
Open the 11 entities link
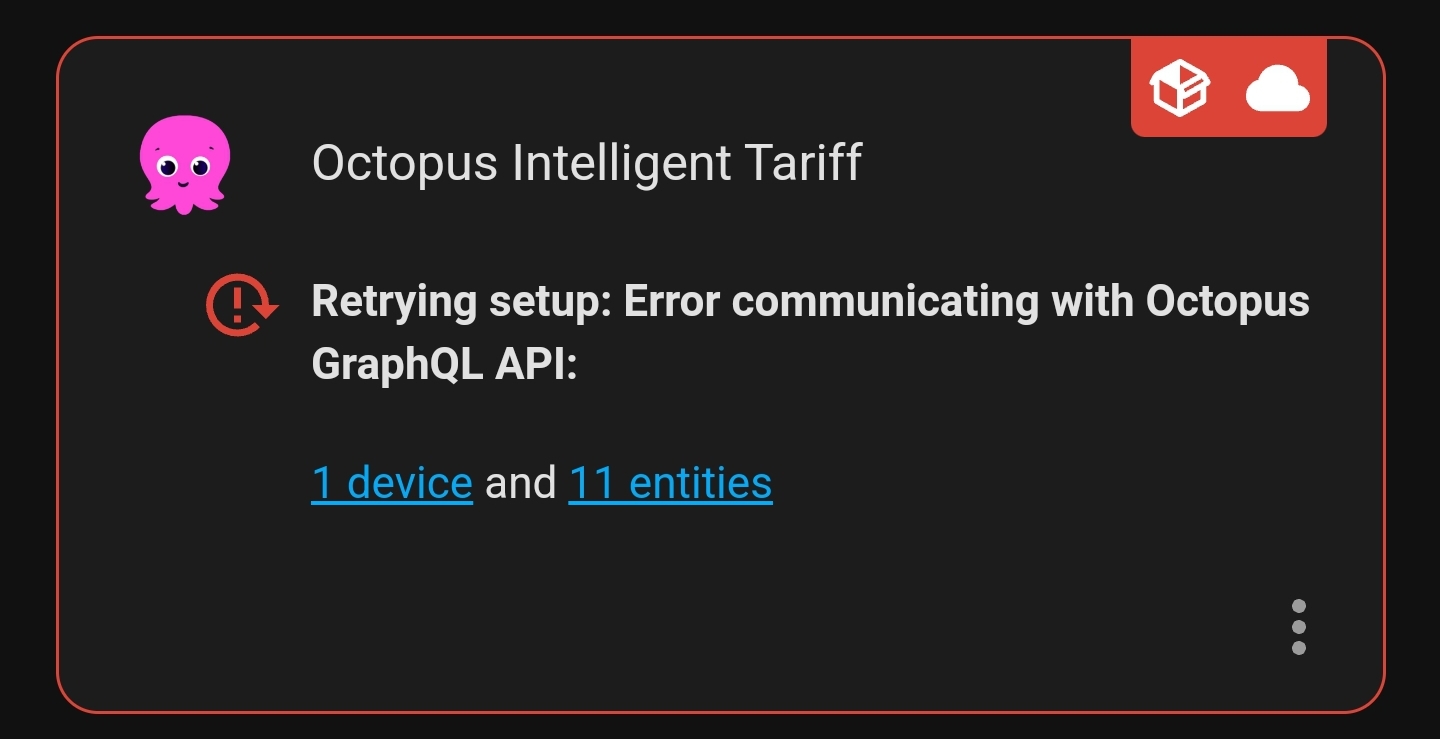(670, 483)
